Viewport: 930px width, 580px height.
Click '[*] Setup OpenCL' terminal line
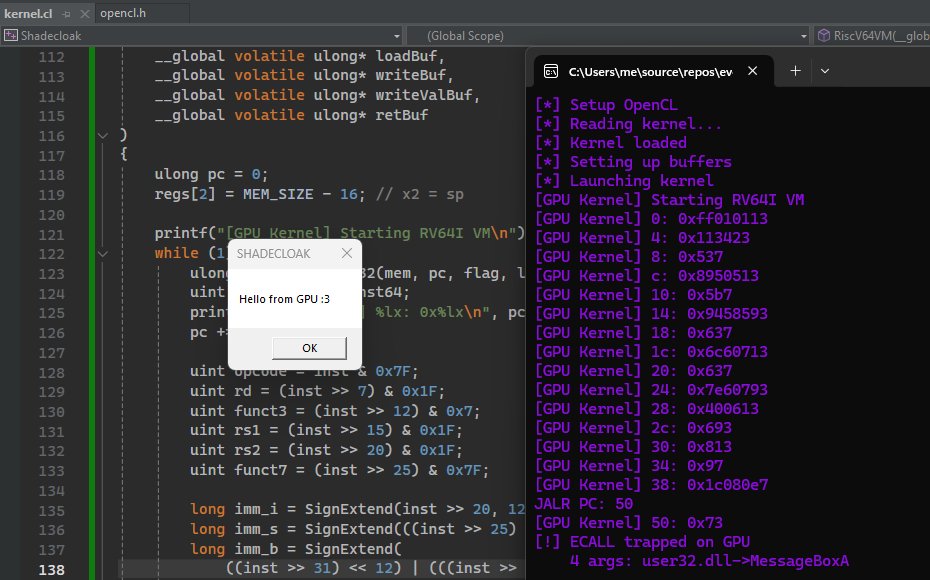point(606,105)
